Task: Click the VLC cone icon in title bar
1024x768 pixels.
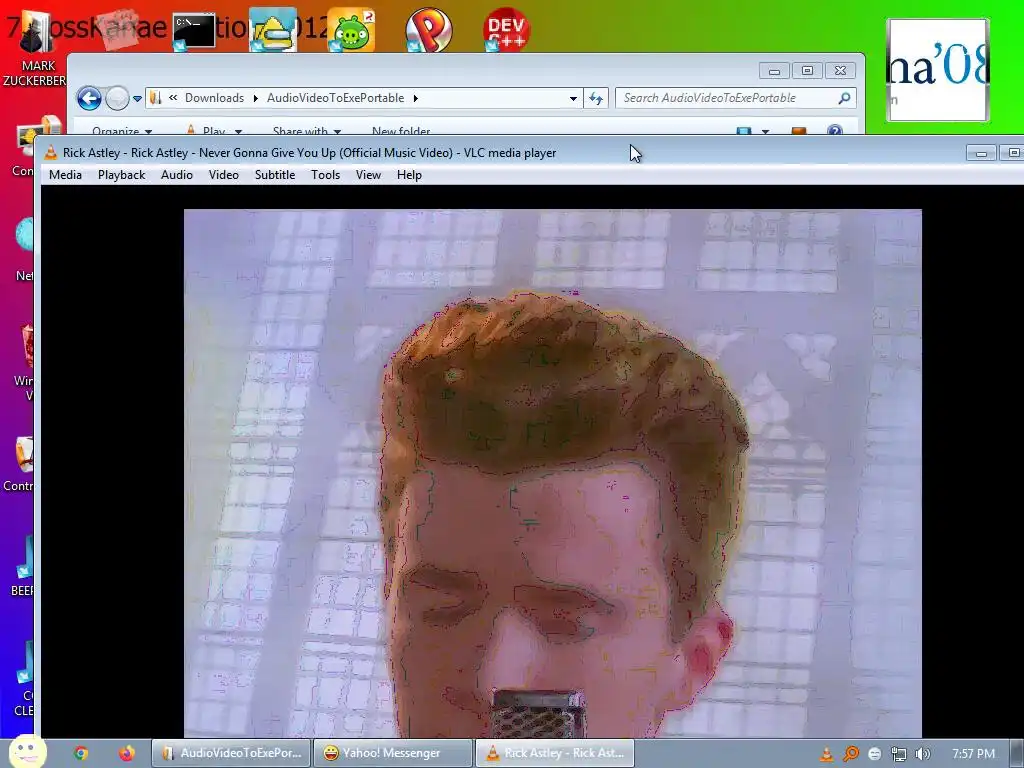Action: point(50,153)
